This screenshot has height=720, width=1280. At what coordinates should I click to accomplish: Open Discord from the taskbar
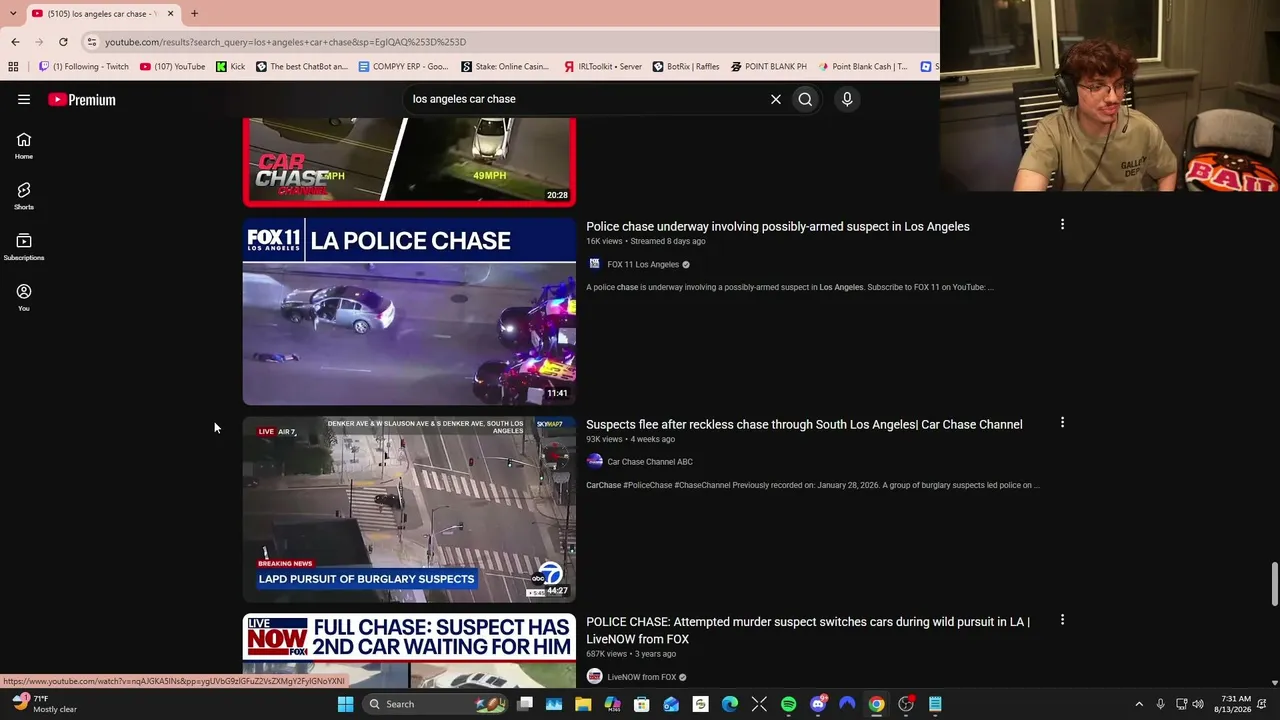tap(818, 704)
